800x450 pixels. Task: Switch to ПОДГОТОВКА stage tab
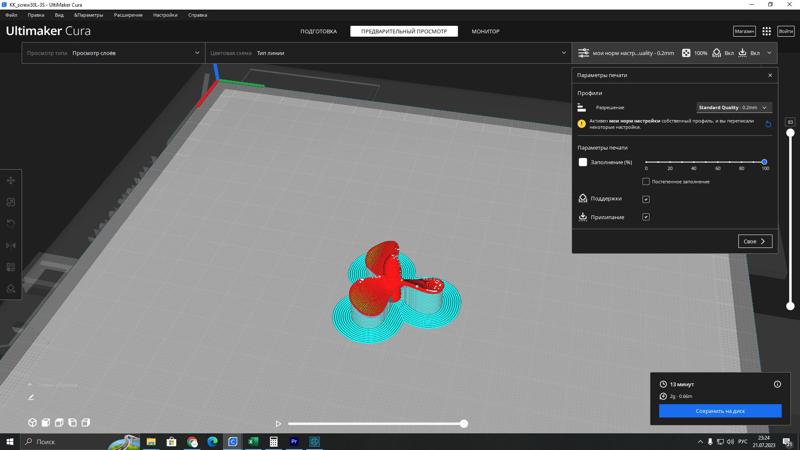click(x=318, y=31)
